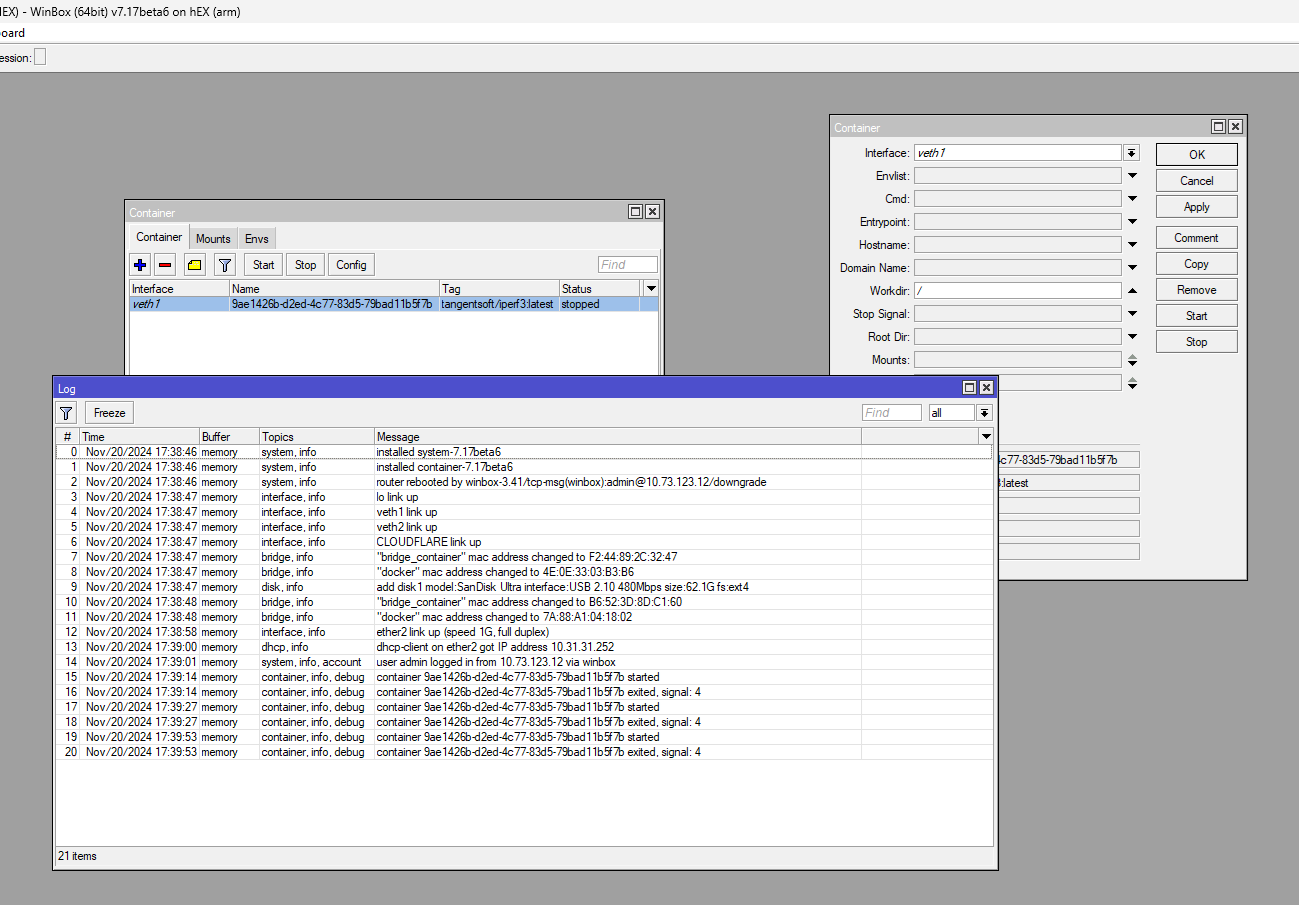This screenshot has width=1299, height=905.
Task: Click Cancel in Container dialog
Action: (1197, 181)
